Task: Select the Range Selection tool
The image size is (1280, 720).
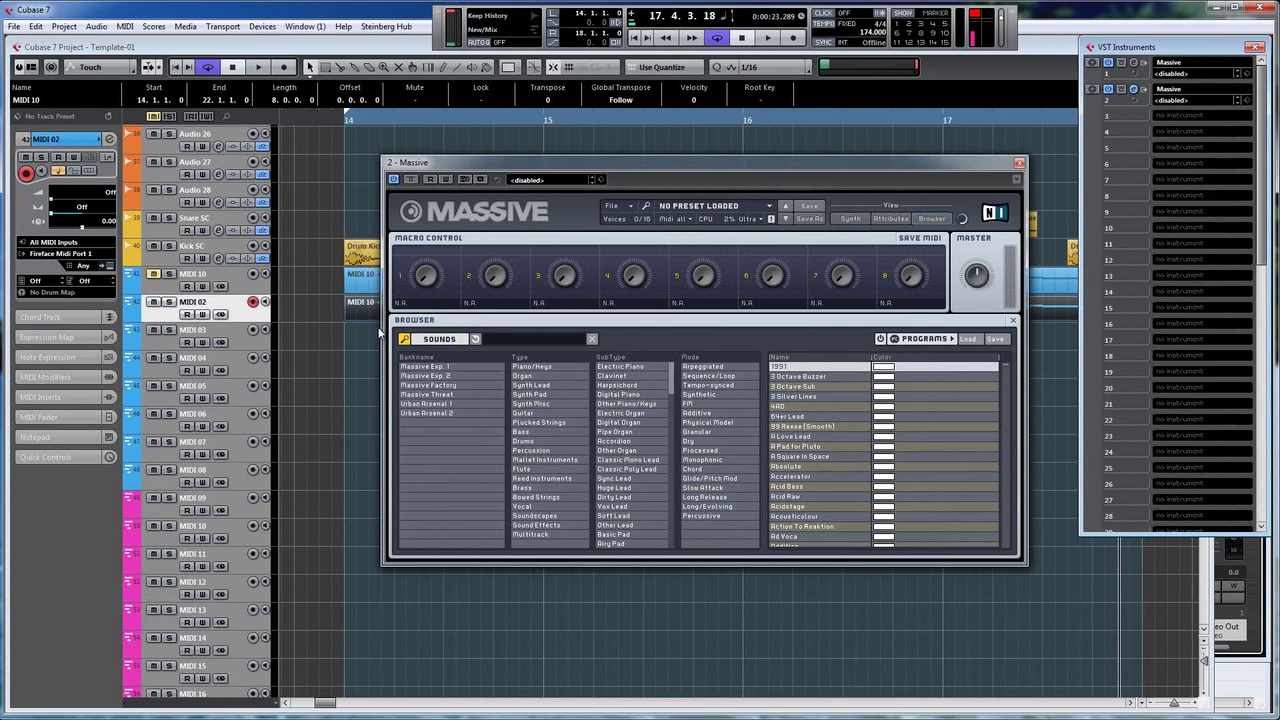Action: [x=325, y=67]
